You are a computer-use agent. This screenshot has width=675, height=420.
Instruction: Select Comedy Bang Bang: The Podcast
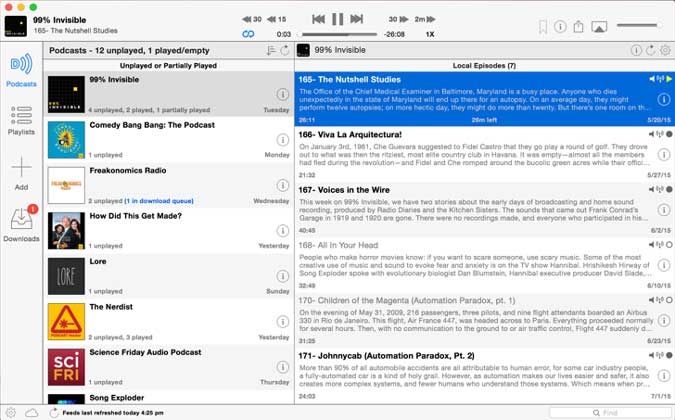tap(168, 139)
